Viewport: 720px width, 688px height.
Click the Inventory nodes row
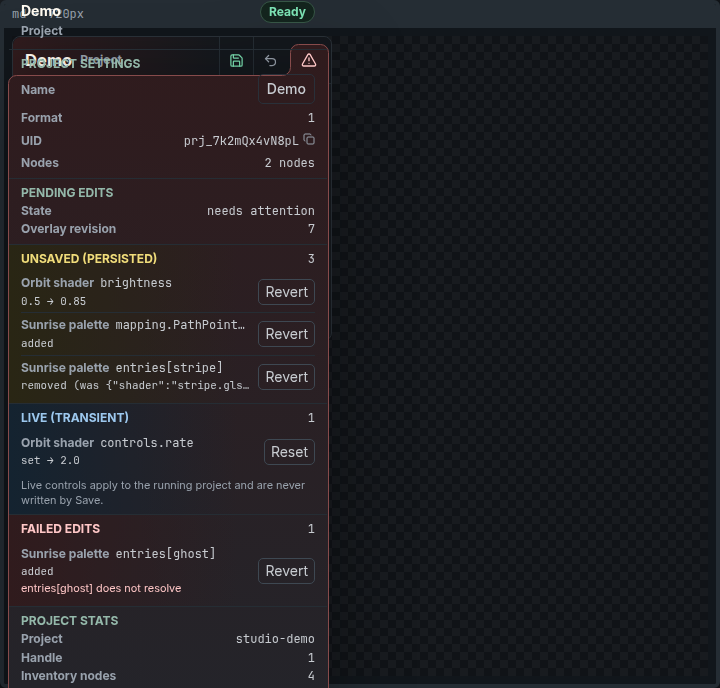tap(168, 676)
